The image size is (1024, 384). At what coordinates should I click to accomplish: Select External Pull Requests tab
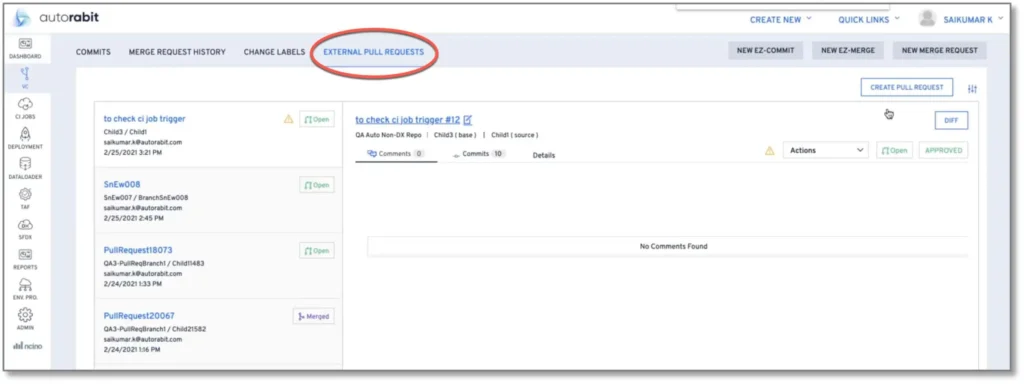click(x=374, y=52)
